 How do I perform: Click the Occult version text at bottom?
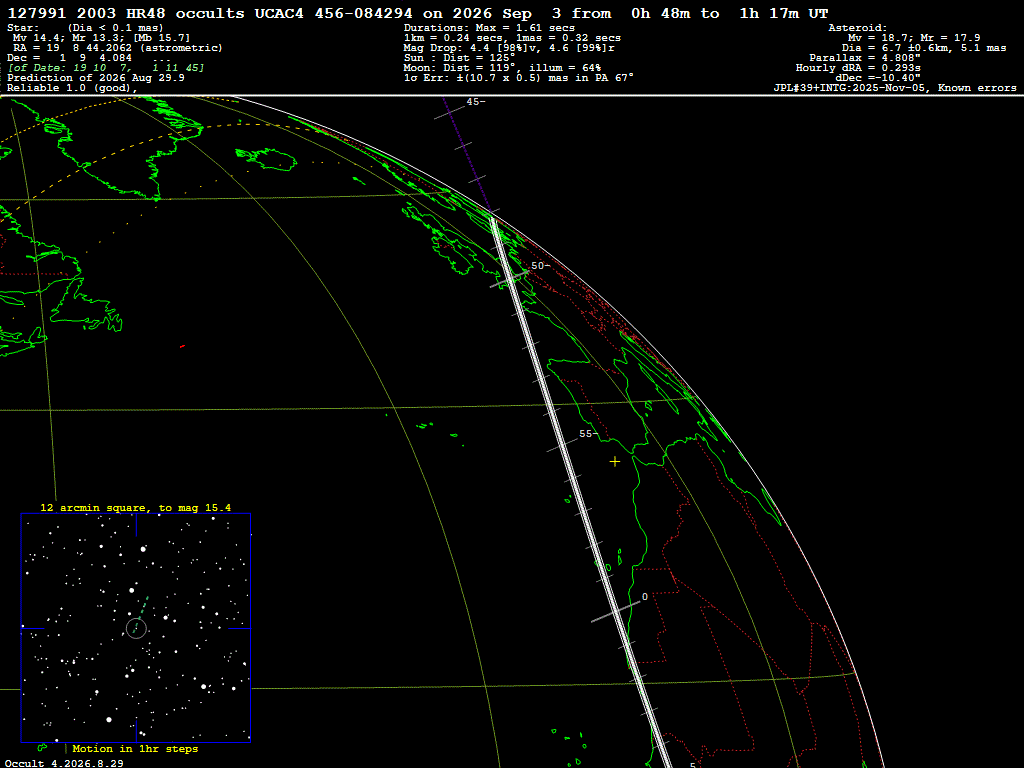tap(64, 763)
